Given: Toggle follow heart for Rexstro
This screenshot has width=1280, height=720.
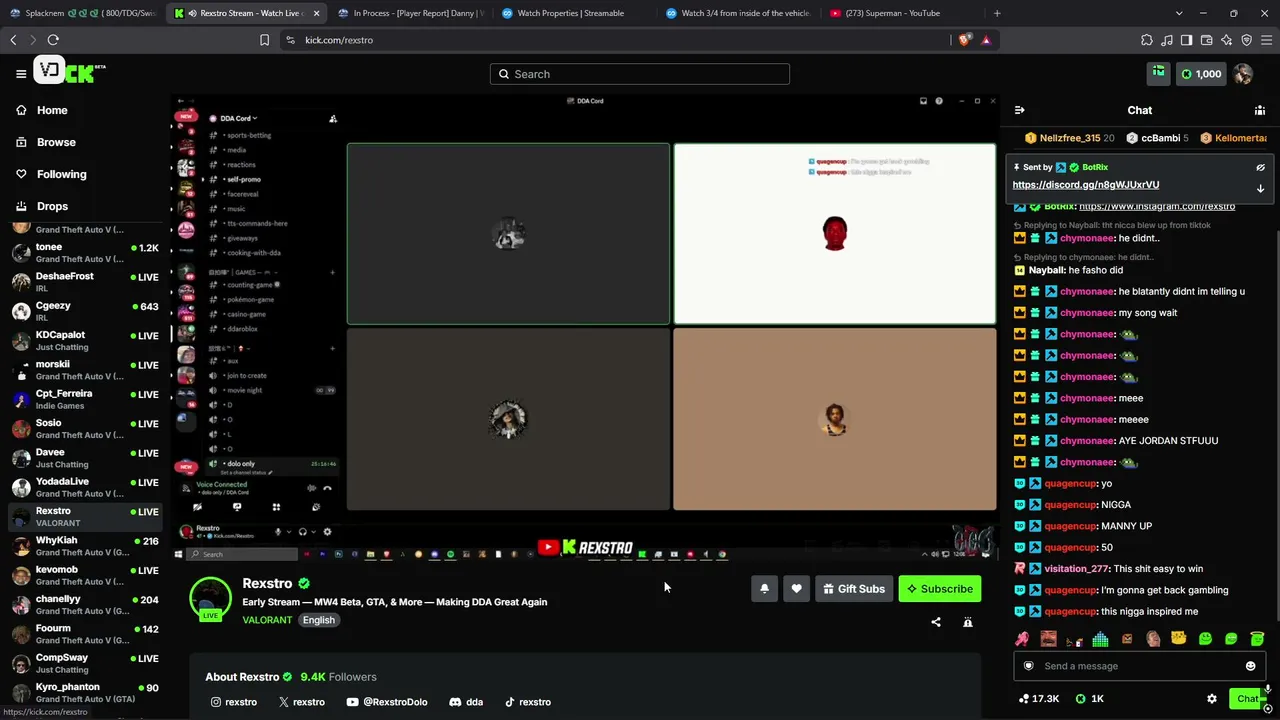Looking at the screenshot, I should tap(796, 589).
